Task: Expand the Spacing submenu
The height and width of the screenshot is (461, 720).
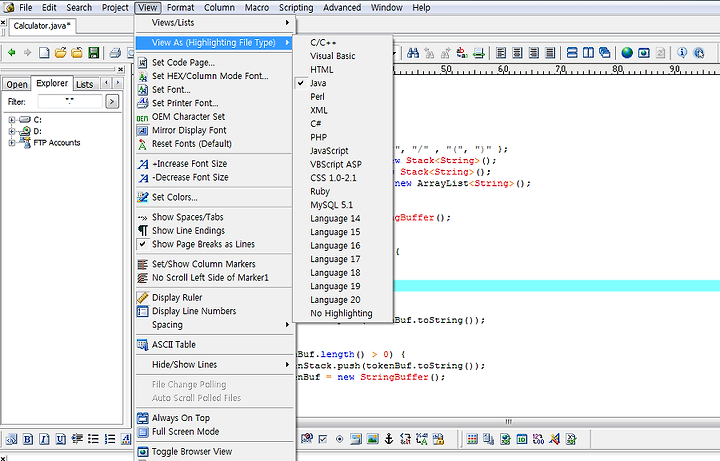Action: 214,325
